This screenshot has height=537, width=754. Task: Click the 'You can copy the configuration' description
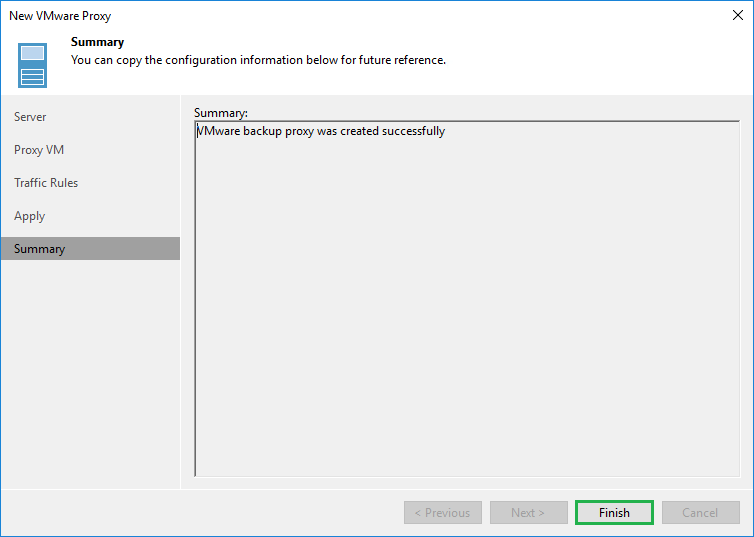pos(258,60)
